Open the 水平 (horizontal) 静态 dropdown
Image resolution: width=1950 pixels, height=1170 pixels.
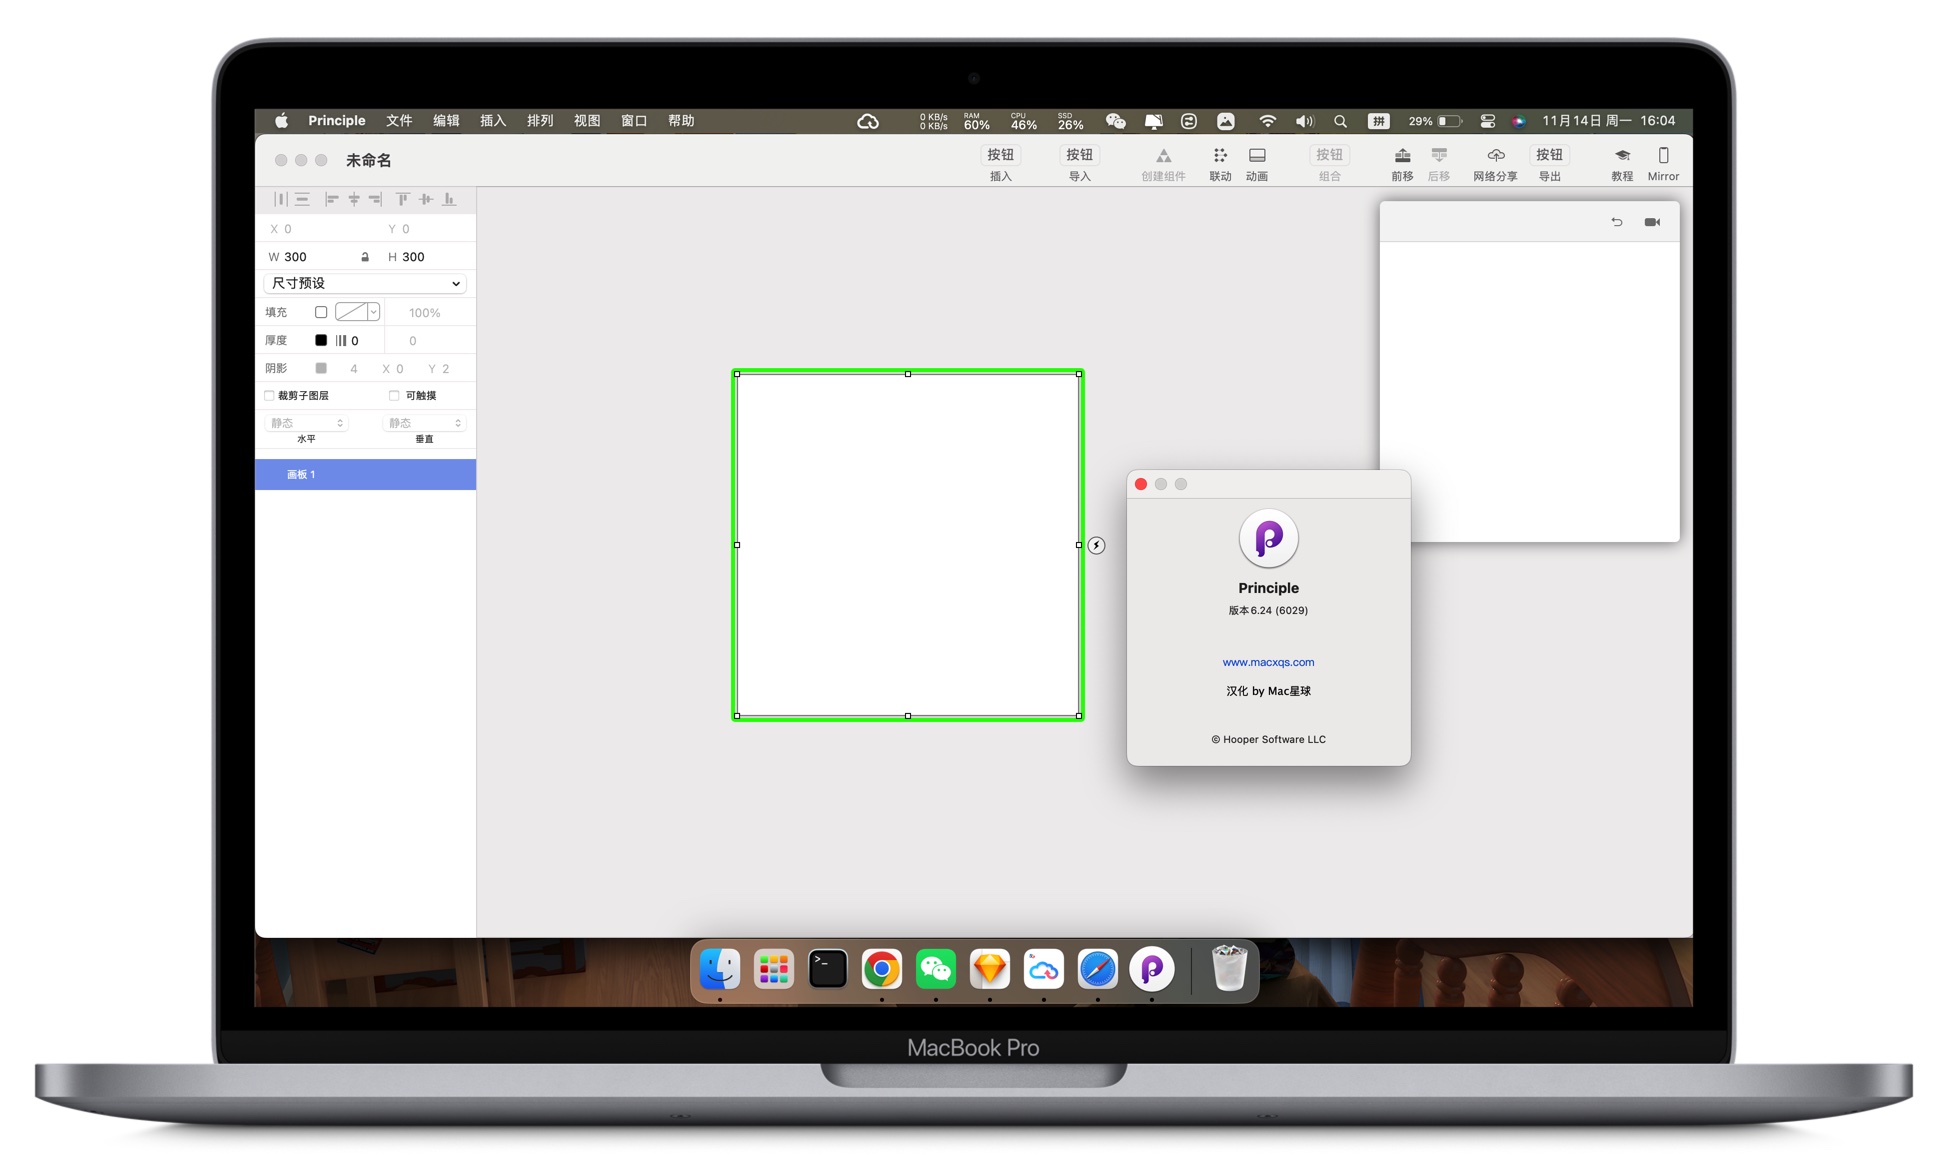click(x=306, y=423)
